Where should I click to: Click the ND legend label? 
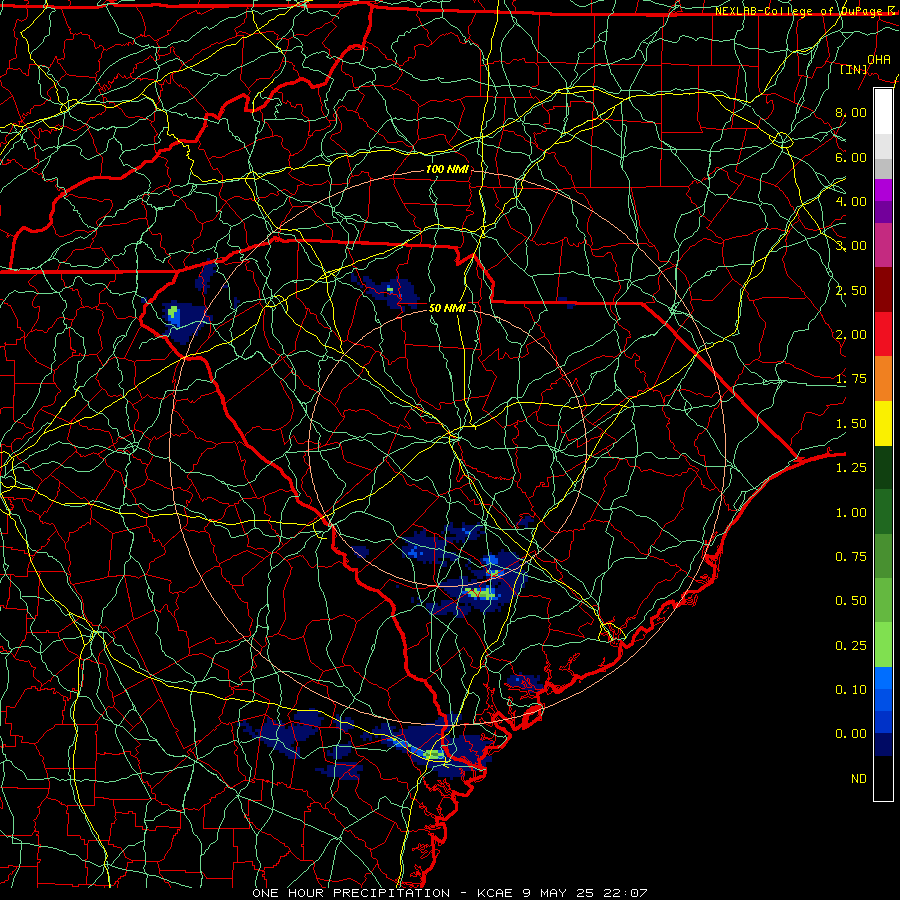click(x=859, y=779)
